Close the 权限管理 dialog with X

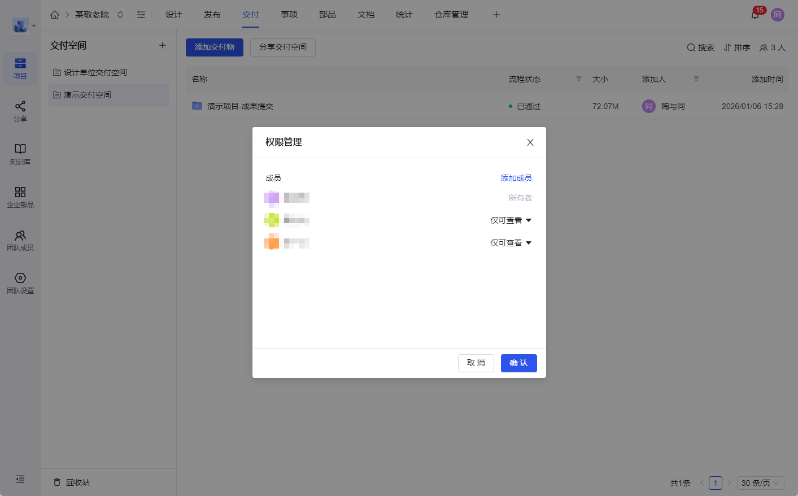tap(530, 142)
